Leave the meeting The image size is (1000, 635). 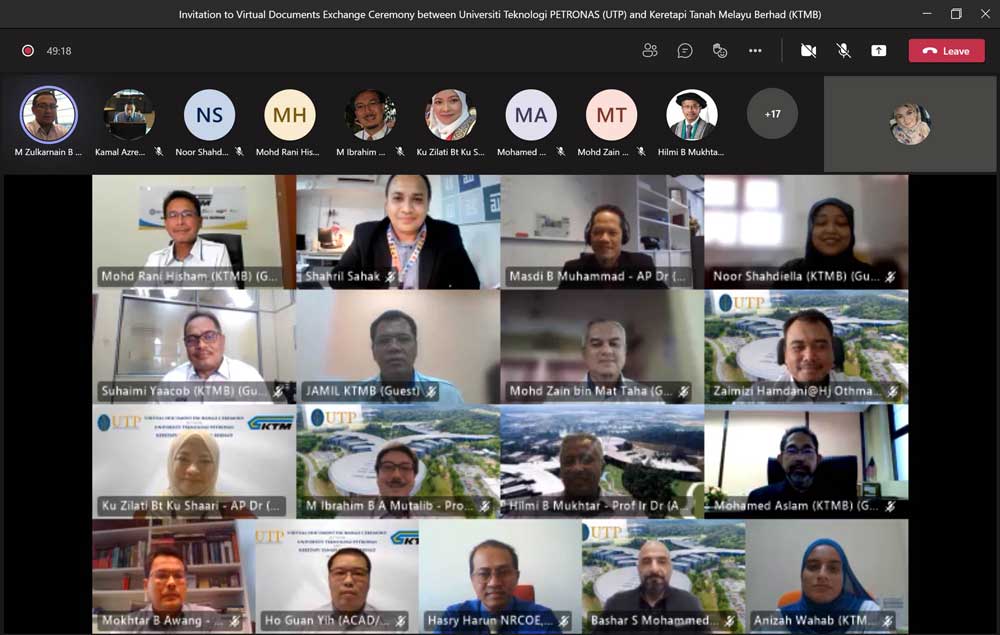946,51
